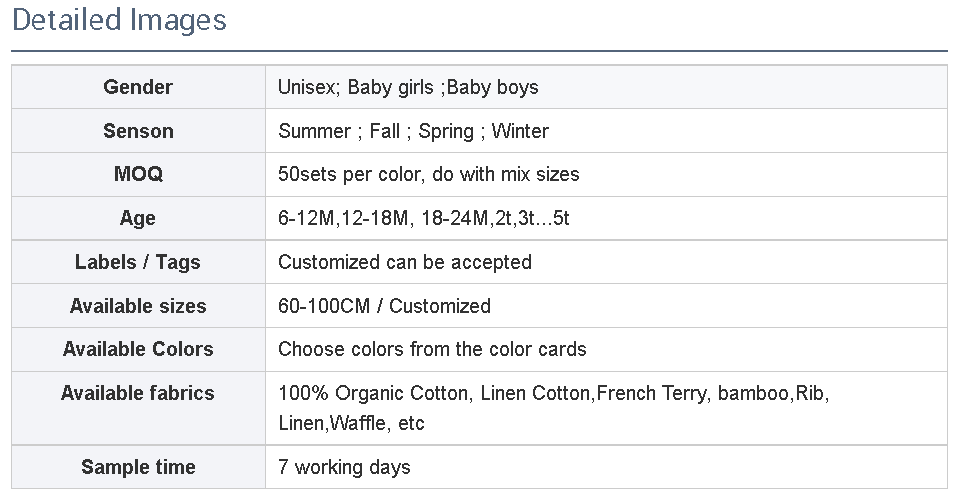Click Choose colors from the color cards

(x=432, y=349)
